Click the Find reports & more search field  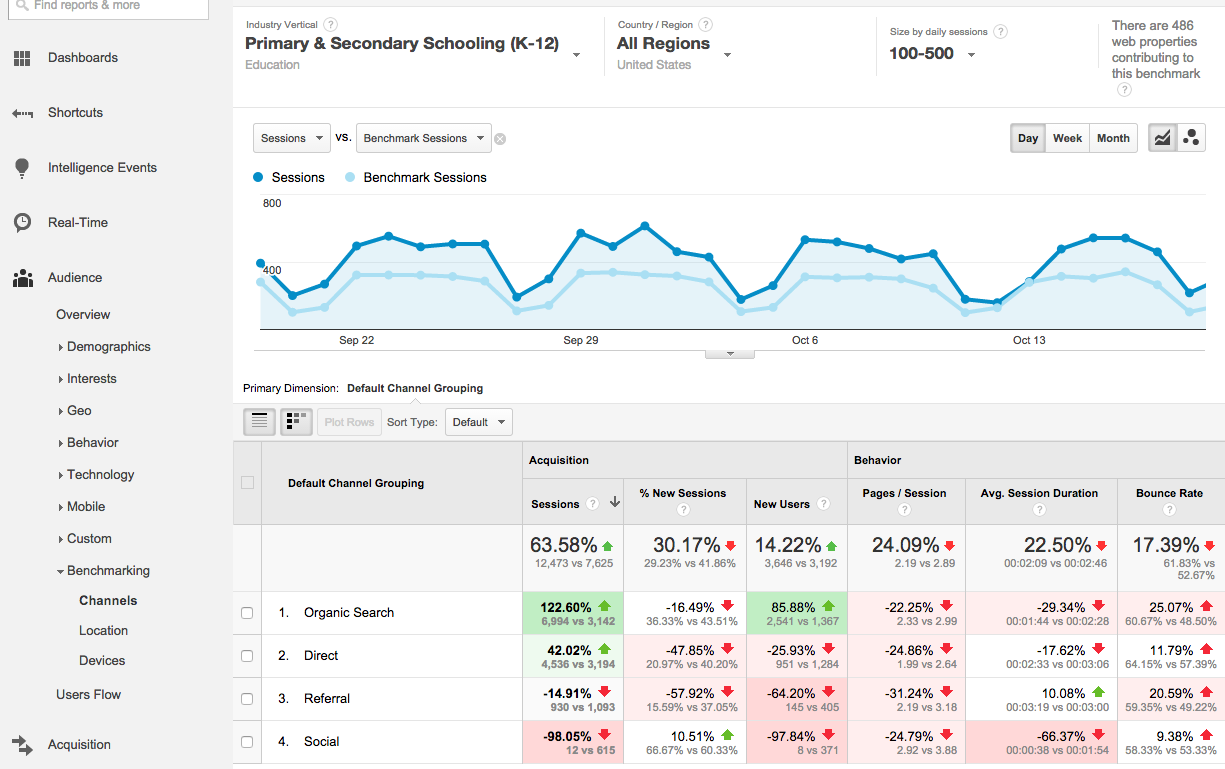pyautogui.click(x=107, y=9)
